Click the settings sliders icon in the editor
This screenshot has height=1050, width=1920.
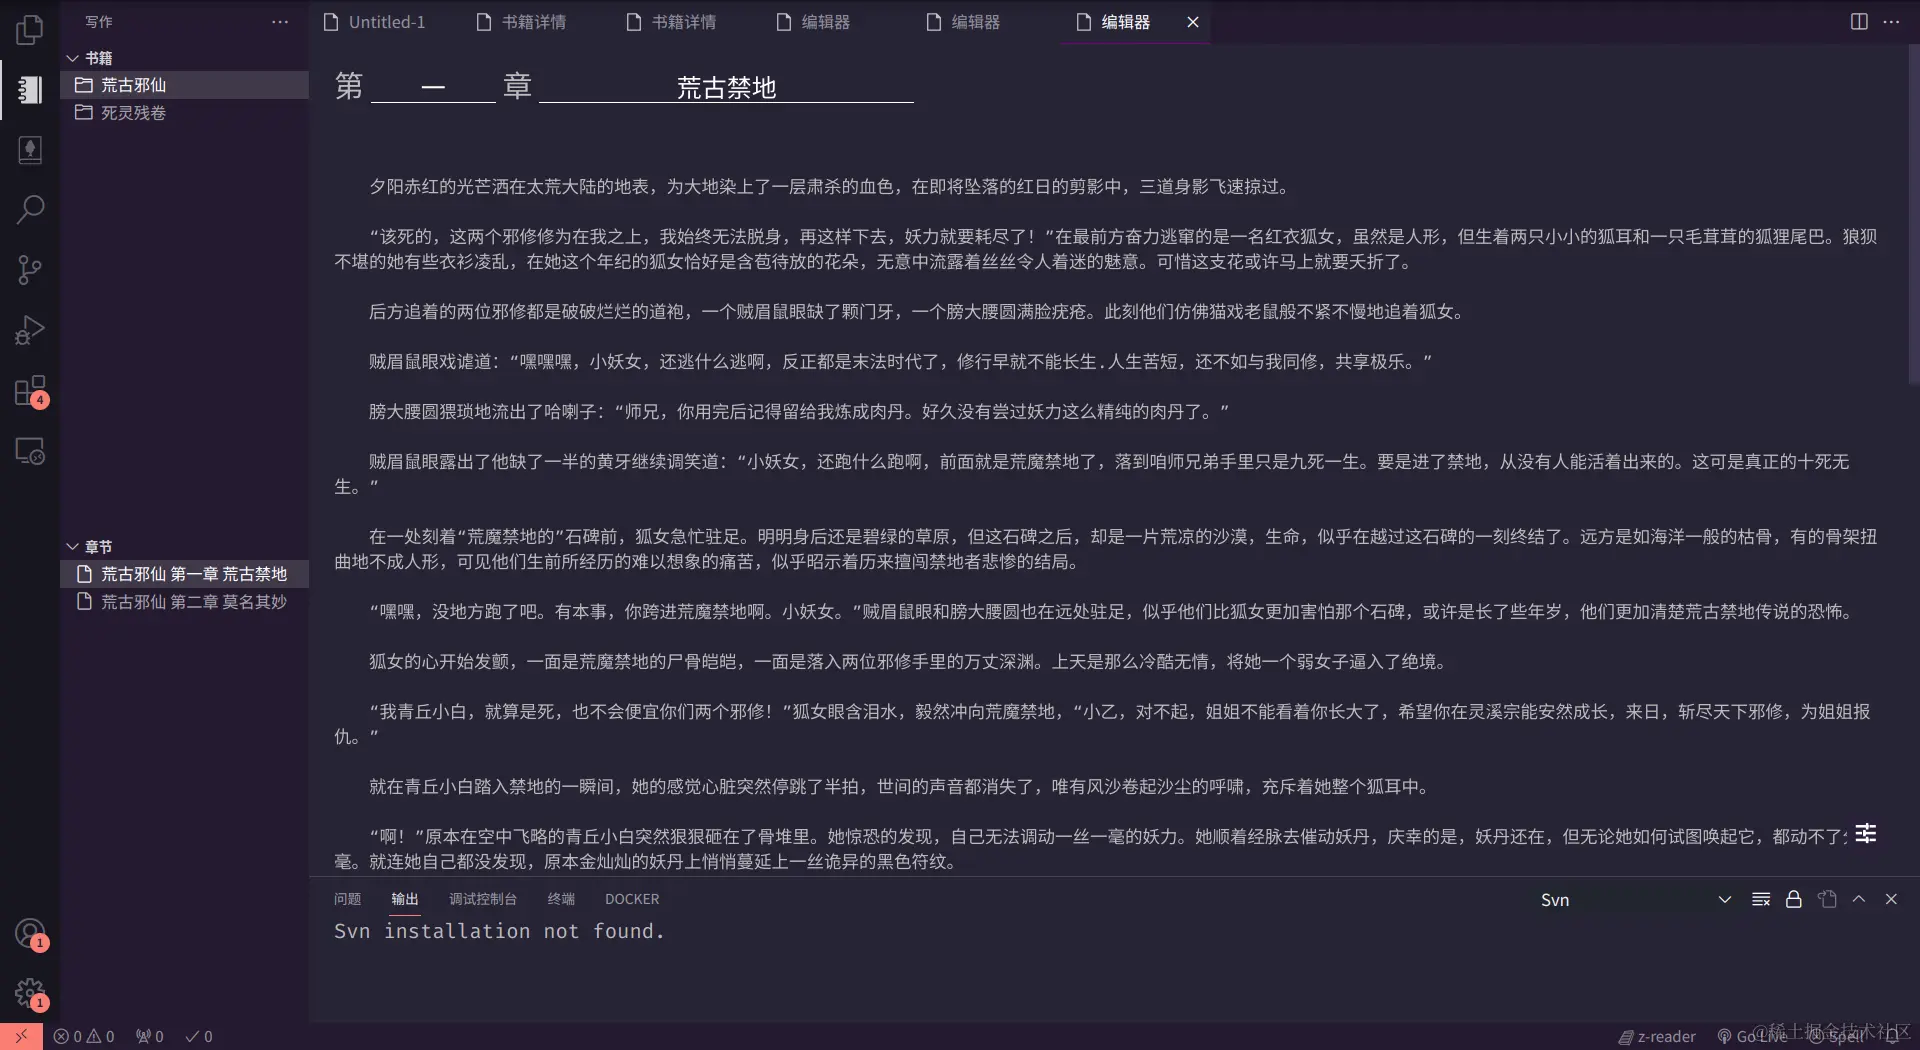click(1866, 834)
